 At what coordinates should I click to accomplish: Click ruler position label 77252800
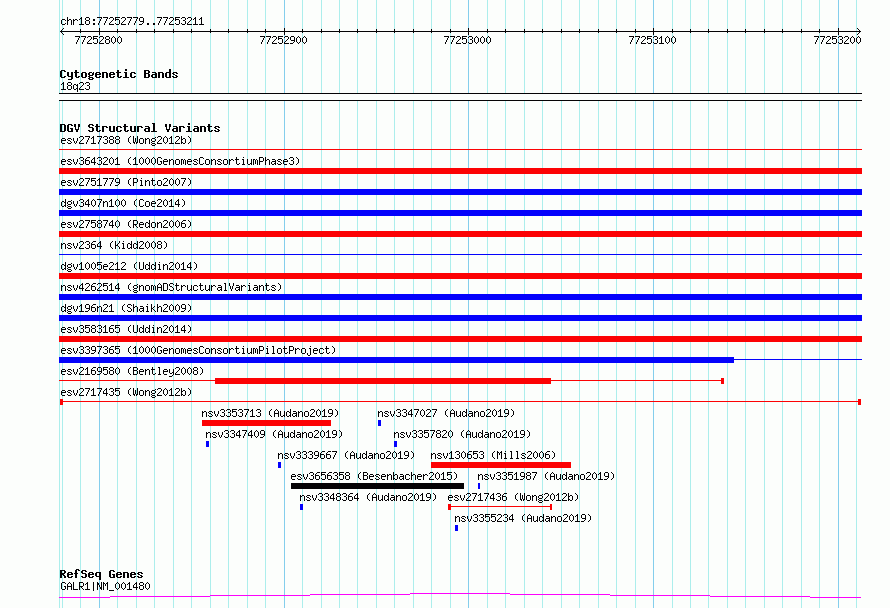click(x=98, y=40)
